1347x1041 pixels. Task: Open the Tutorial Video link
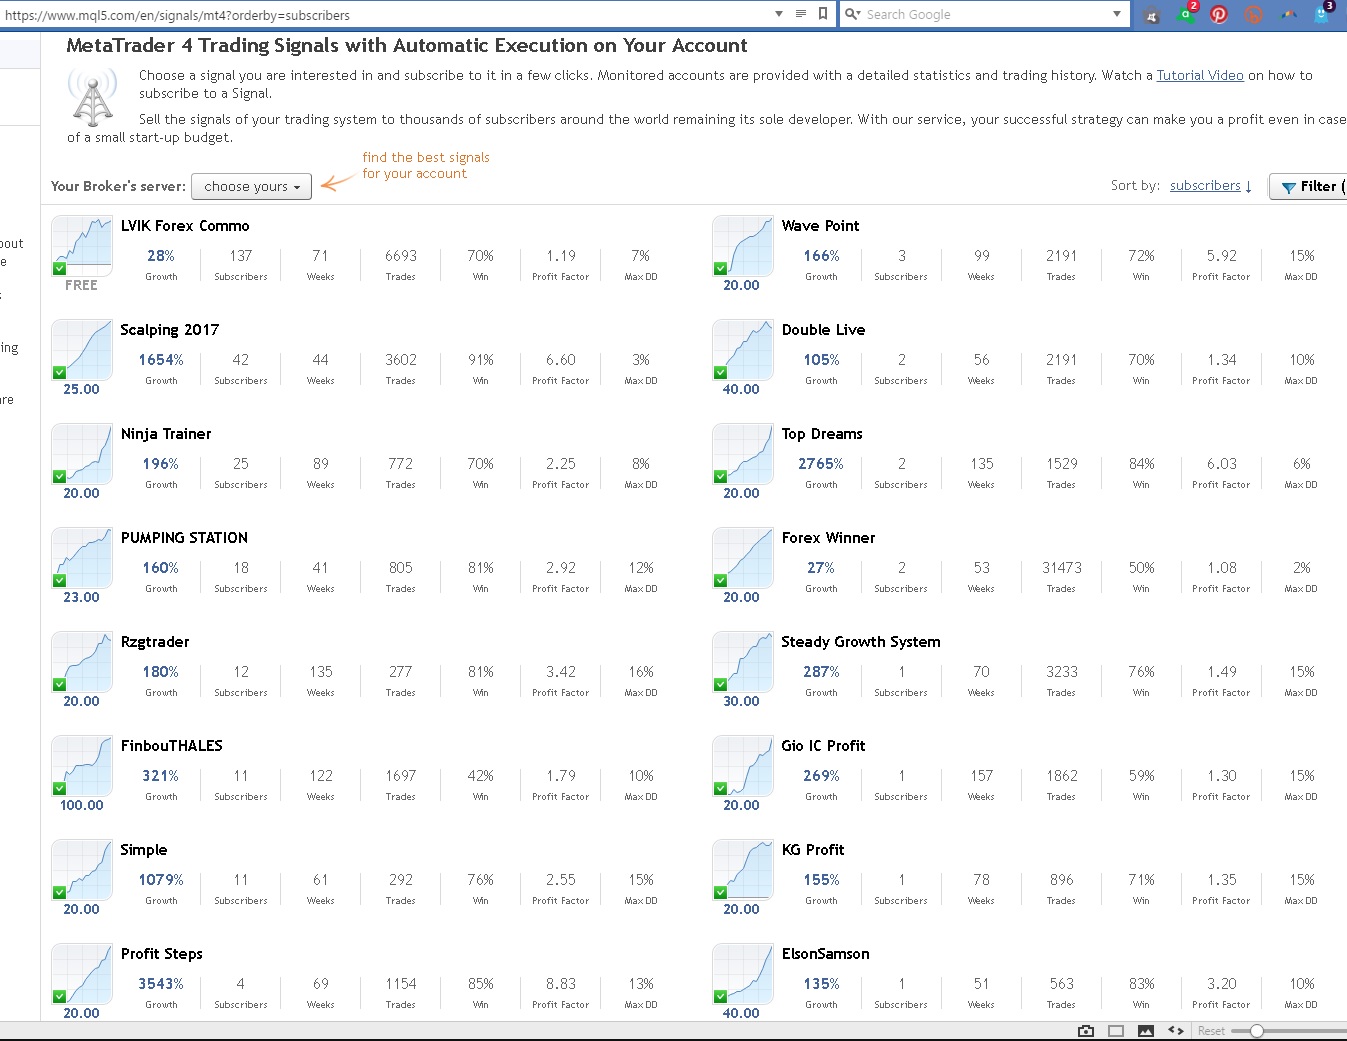[x=1200, y=75]
